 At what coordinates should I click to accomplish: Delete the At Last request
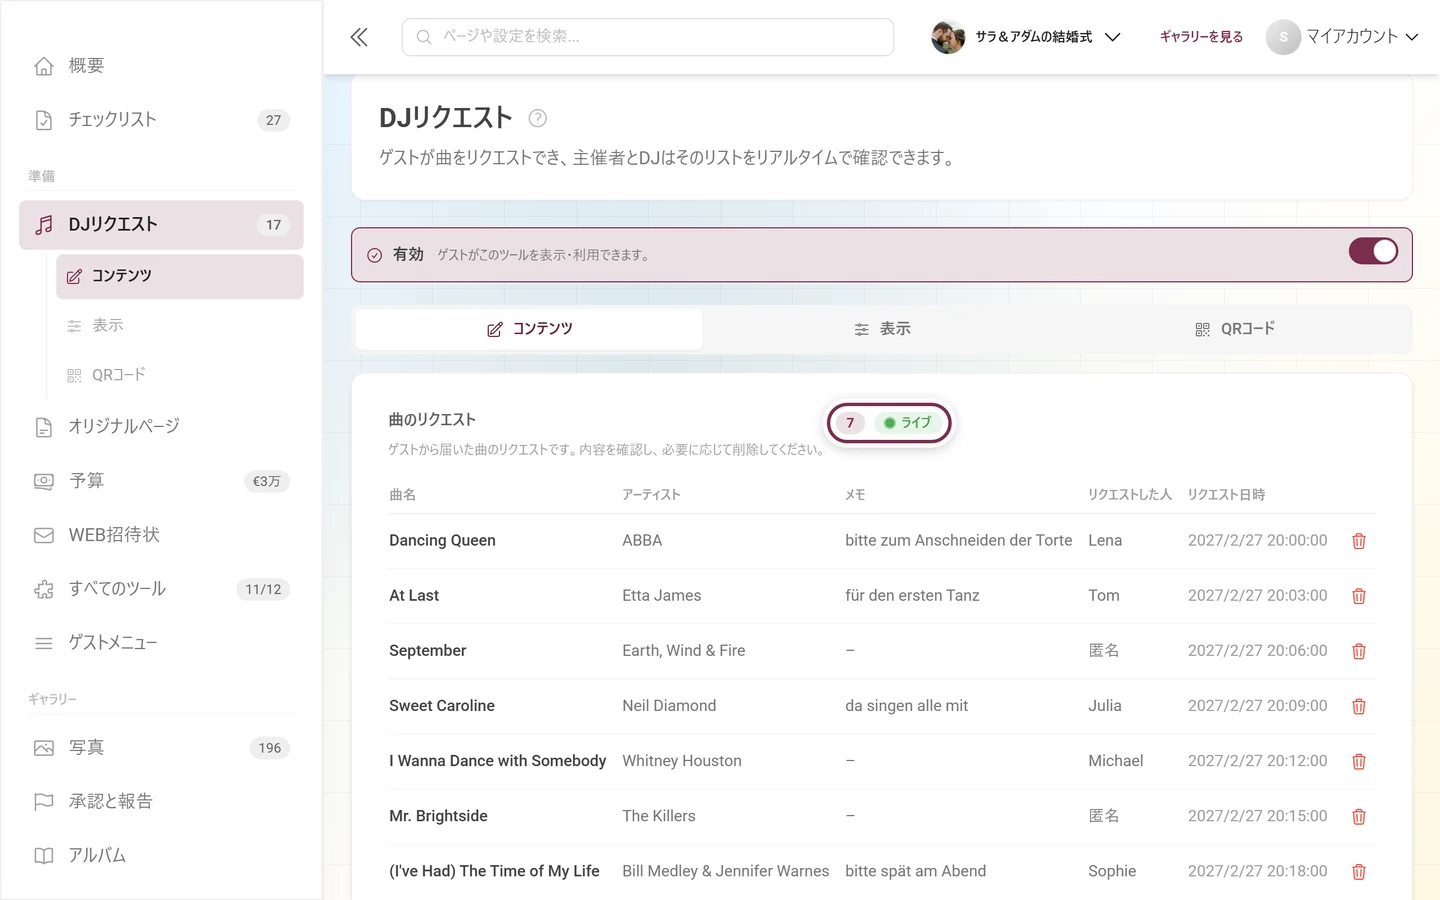[1359, 596]
